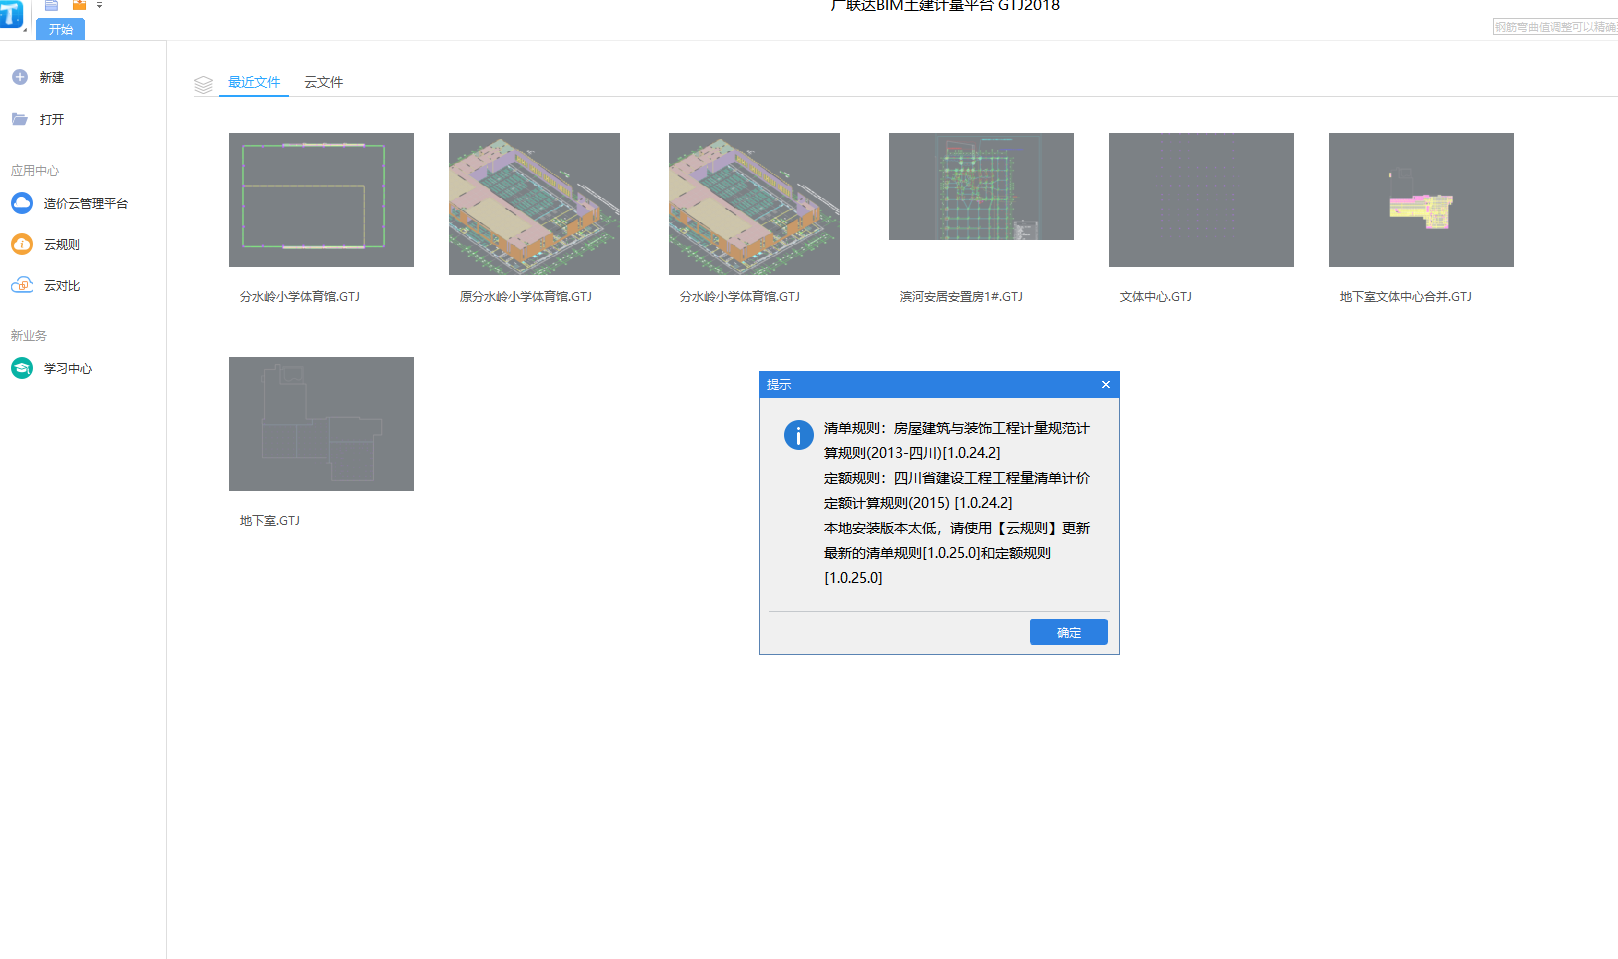Click the 新业务 section heading
1618x959 pixels.
29,335
